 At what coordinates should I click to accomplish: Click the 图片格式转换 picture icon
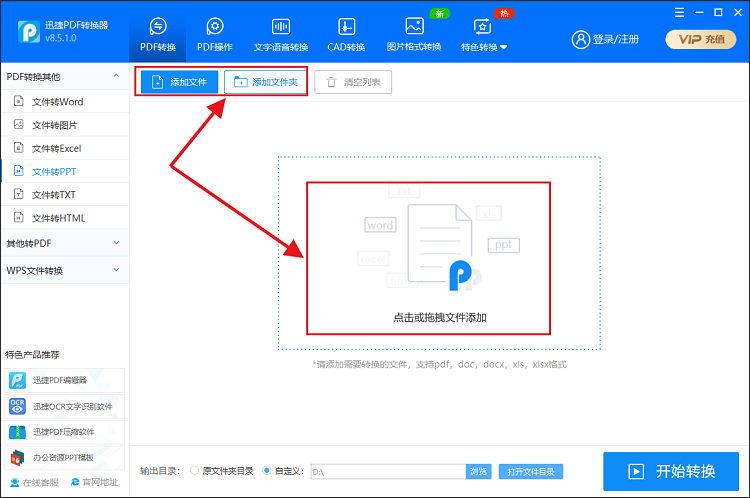tap(414, 26)
